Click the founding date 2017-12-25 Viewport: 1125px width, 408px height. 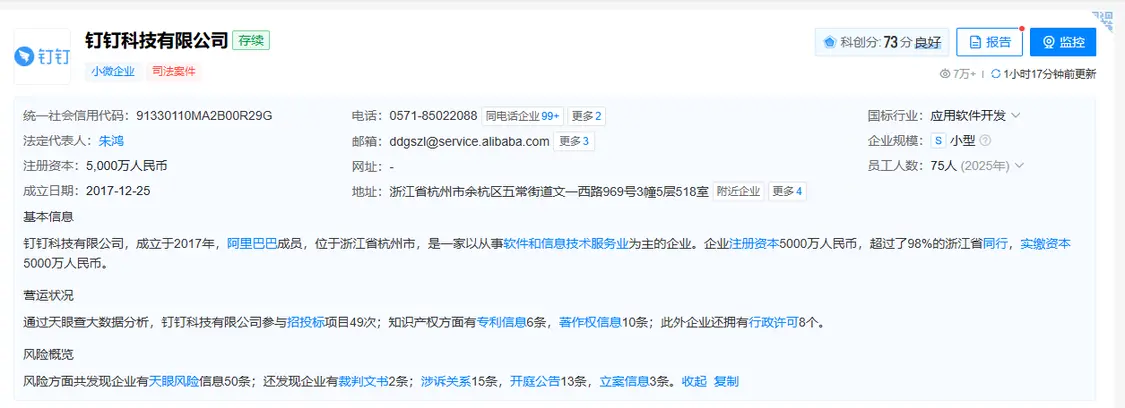[x=118, y=191]
